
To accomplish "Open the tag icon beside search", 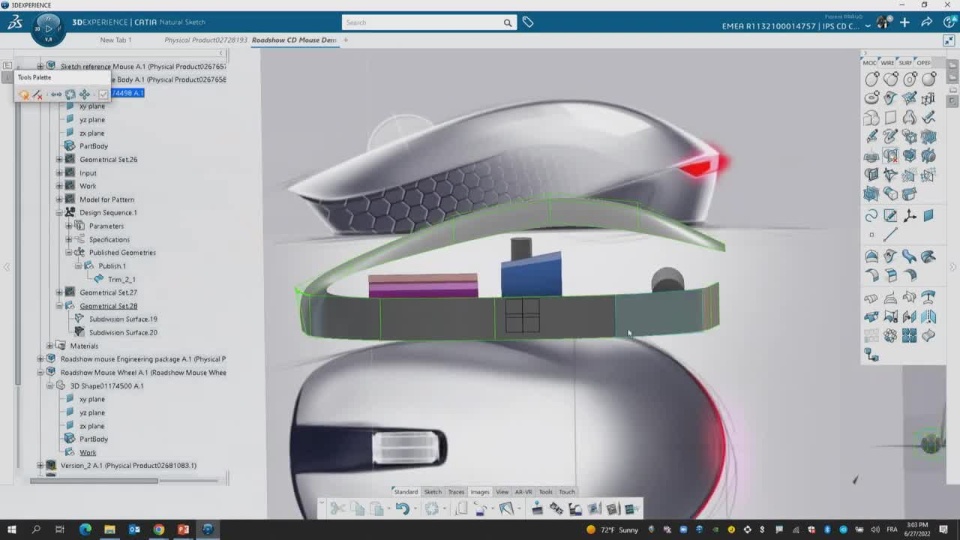I will pos(528,23).
